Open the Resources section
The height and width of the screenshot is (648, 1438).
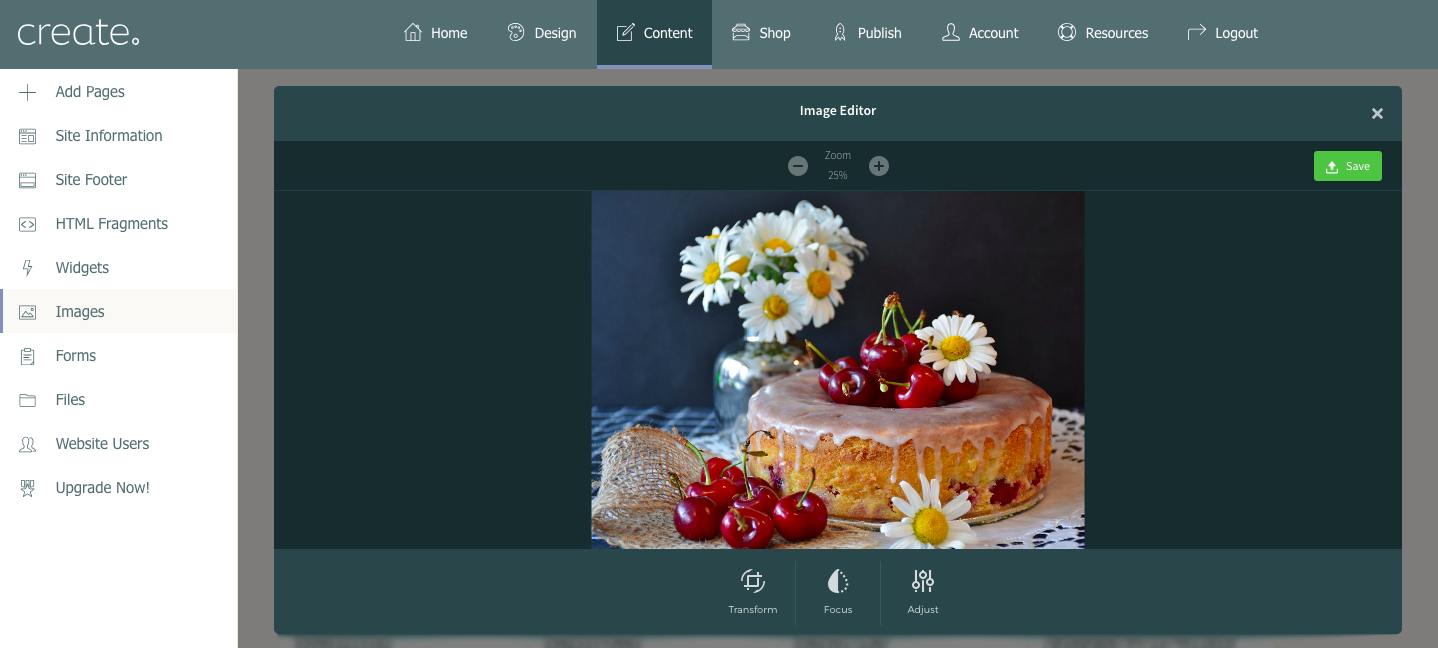[1103, 33]
